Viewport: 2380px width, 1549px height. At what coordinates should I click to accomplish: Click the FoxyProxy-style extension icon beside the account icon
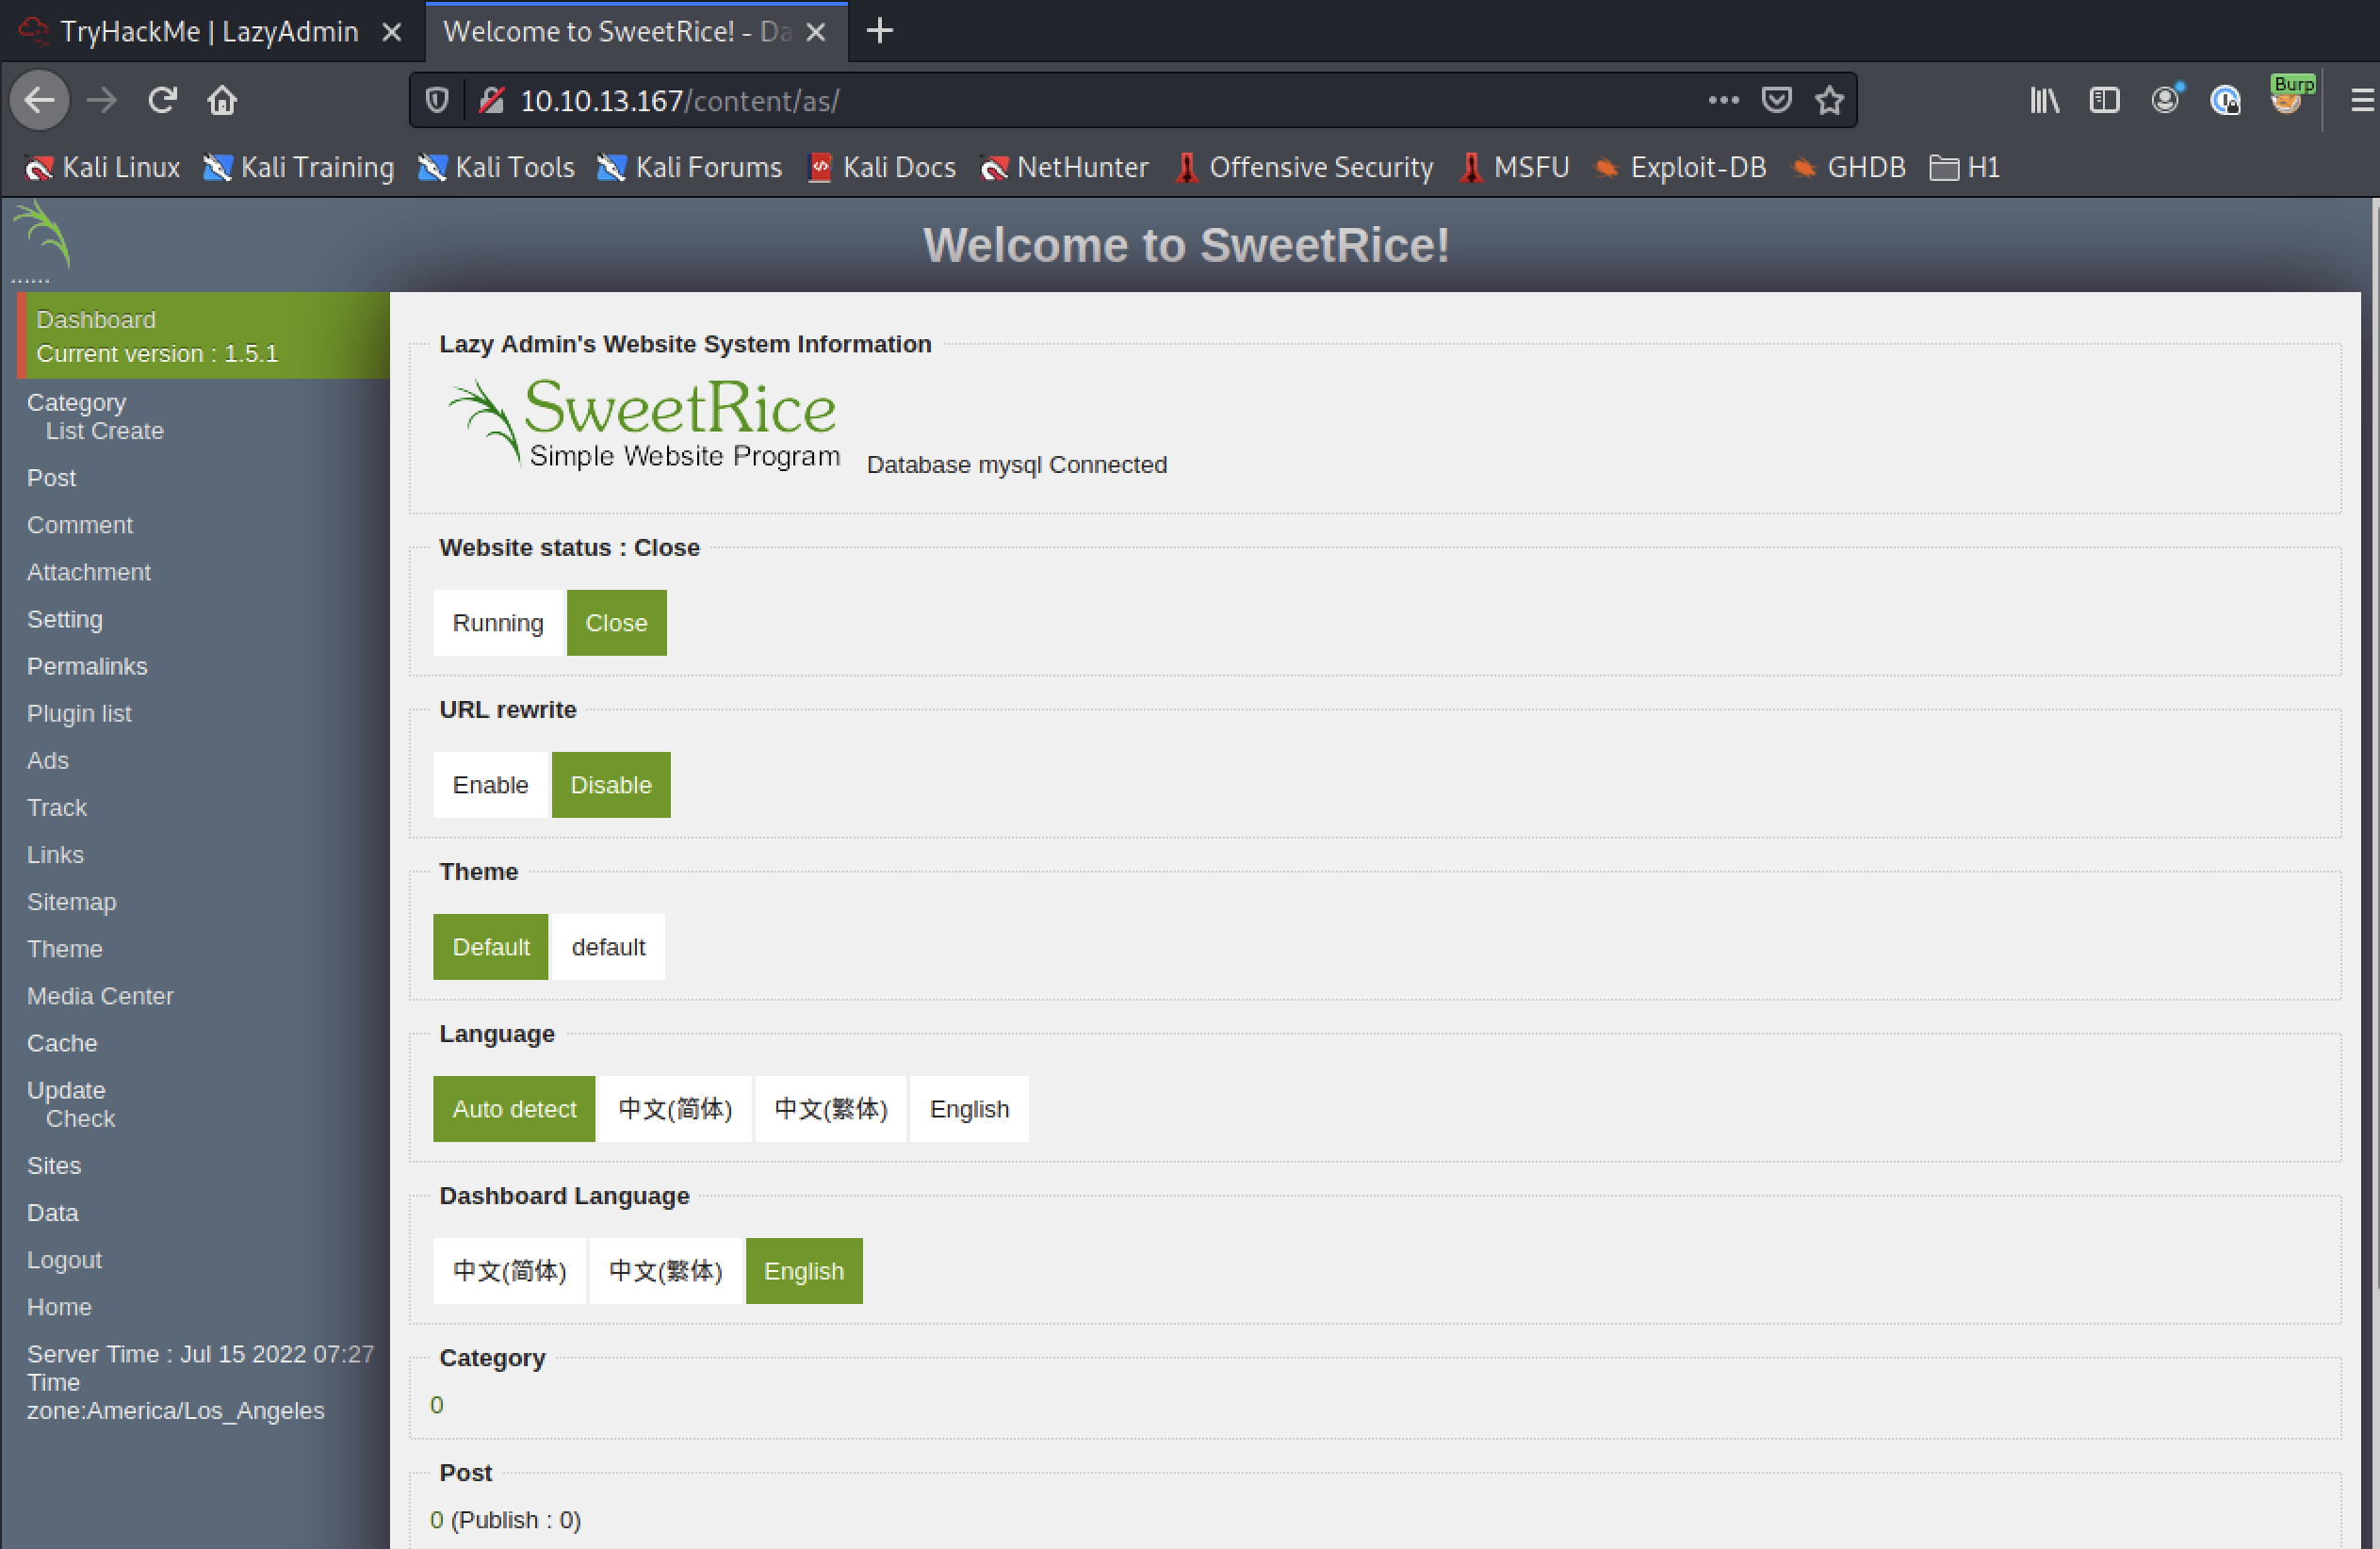pos(2225,100)
